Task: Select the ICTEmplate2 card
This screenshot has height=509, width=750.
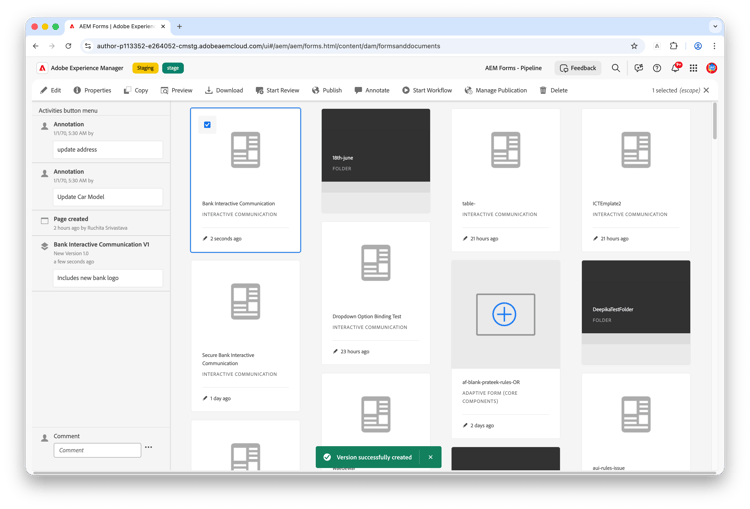Action: pos(636,180)
